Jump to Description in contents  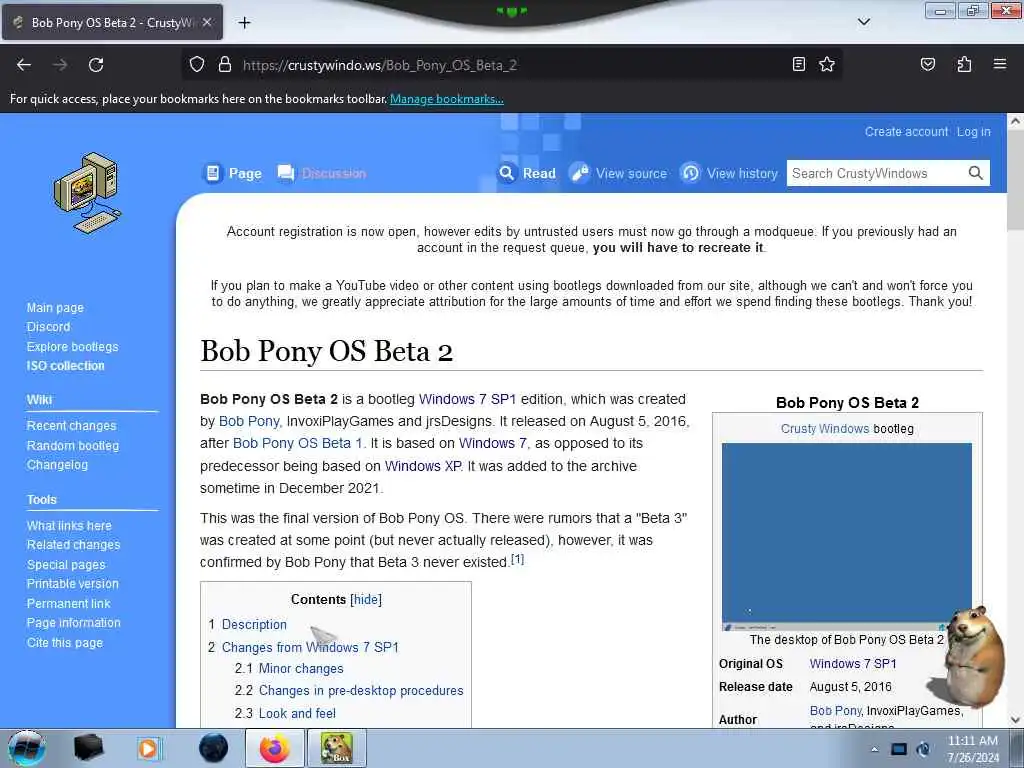click(x=254, y=624)
